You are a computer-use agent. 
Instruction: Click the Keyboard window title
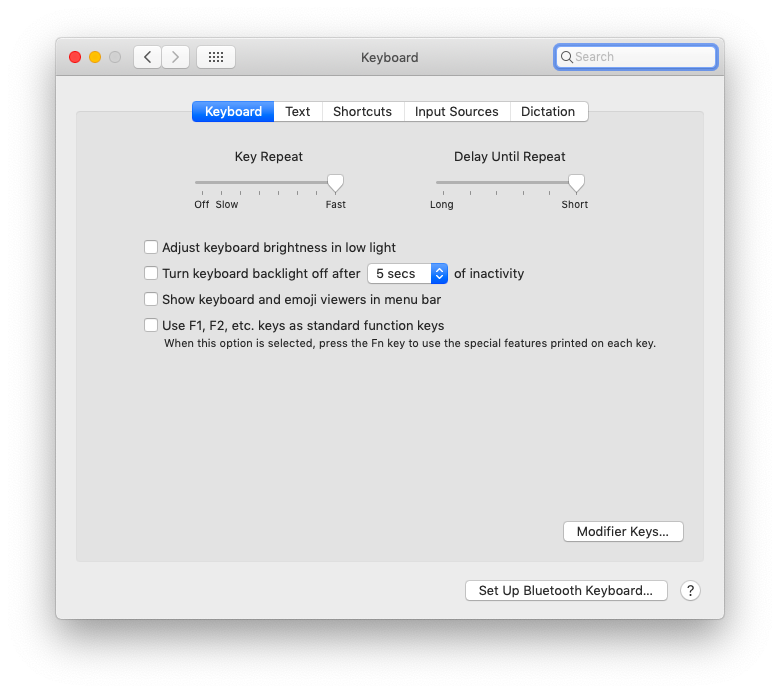pyautogui.click(x=390, y=58)
